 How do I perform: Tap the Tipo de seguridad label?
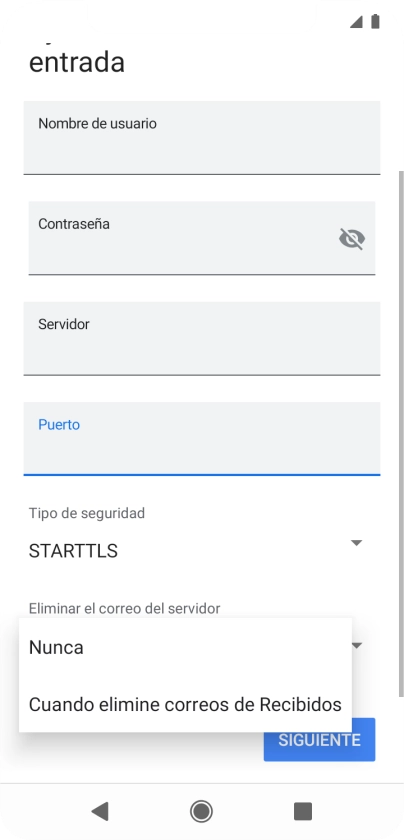(x=87, y=513)
